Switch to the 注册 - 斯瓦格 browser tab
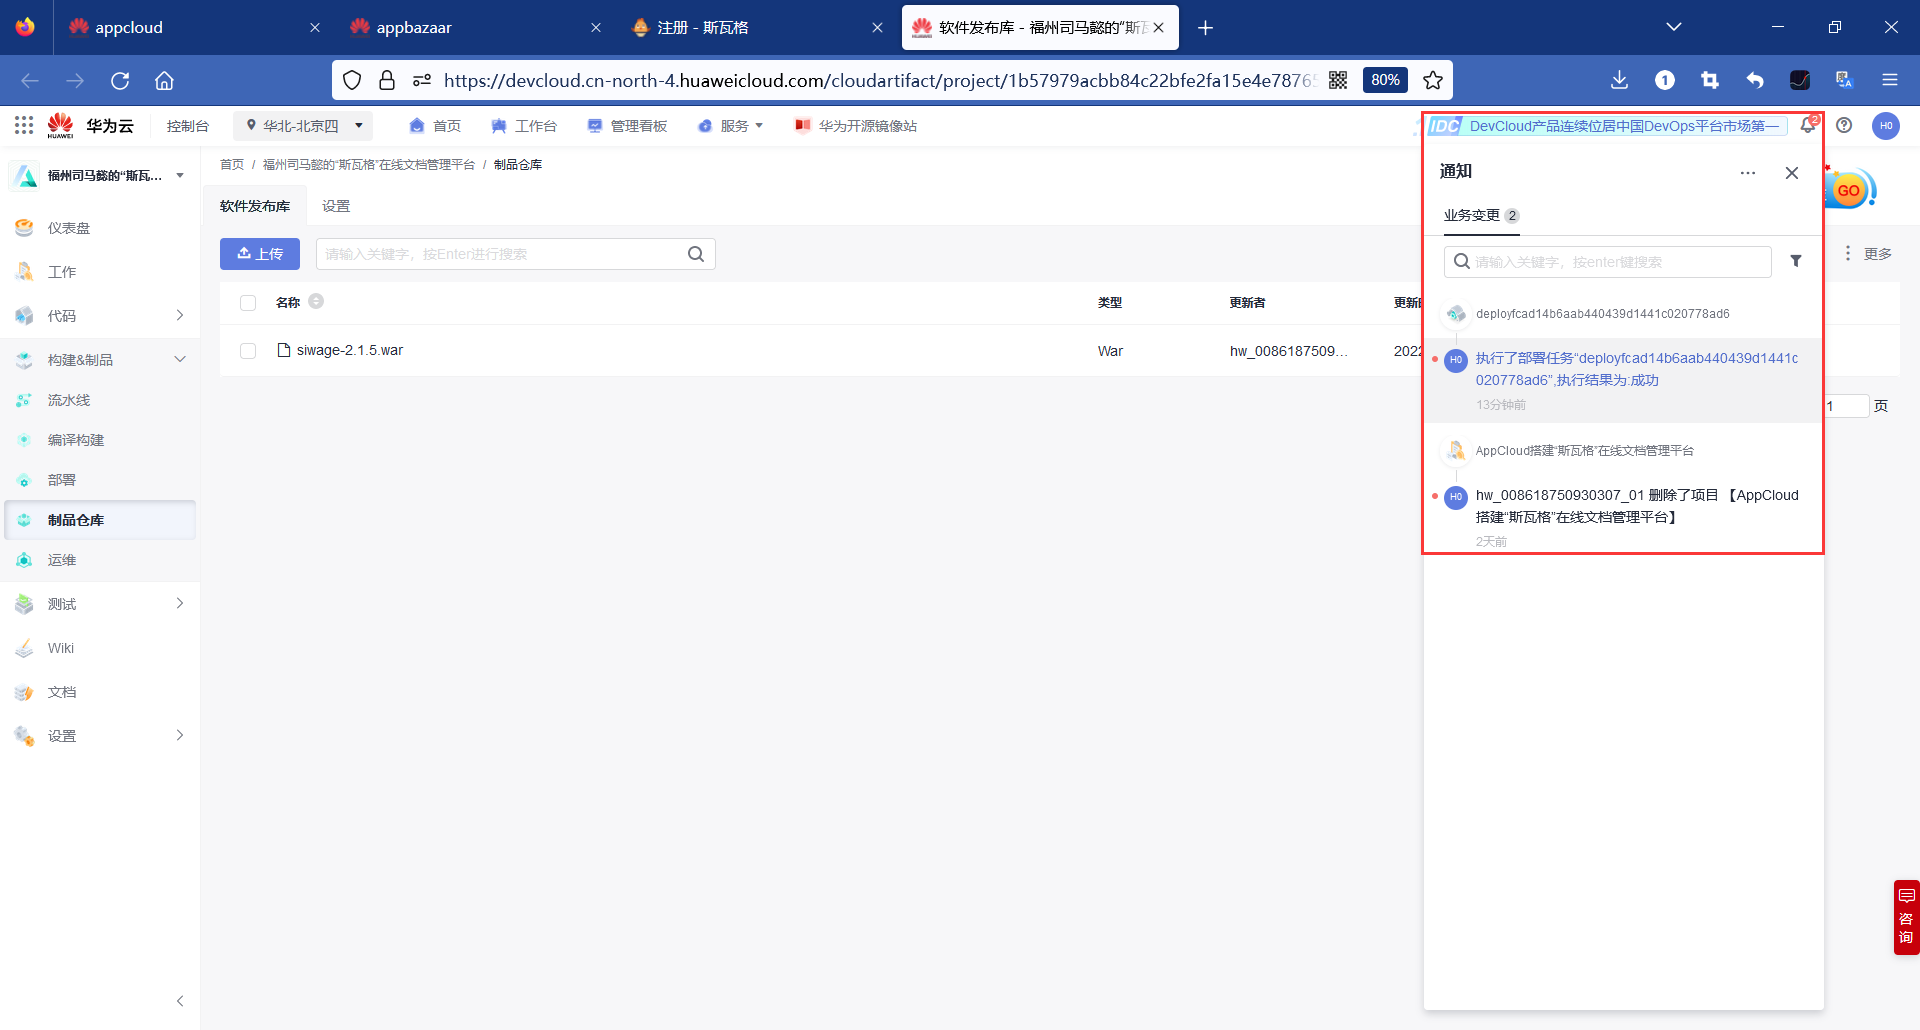 click(x=756, y=28)
